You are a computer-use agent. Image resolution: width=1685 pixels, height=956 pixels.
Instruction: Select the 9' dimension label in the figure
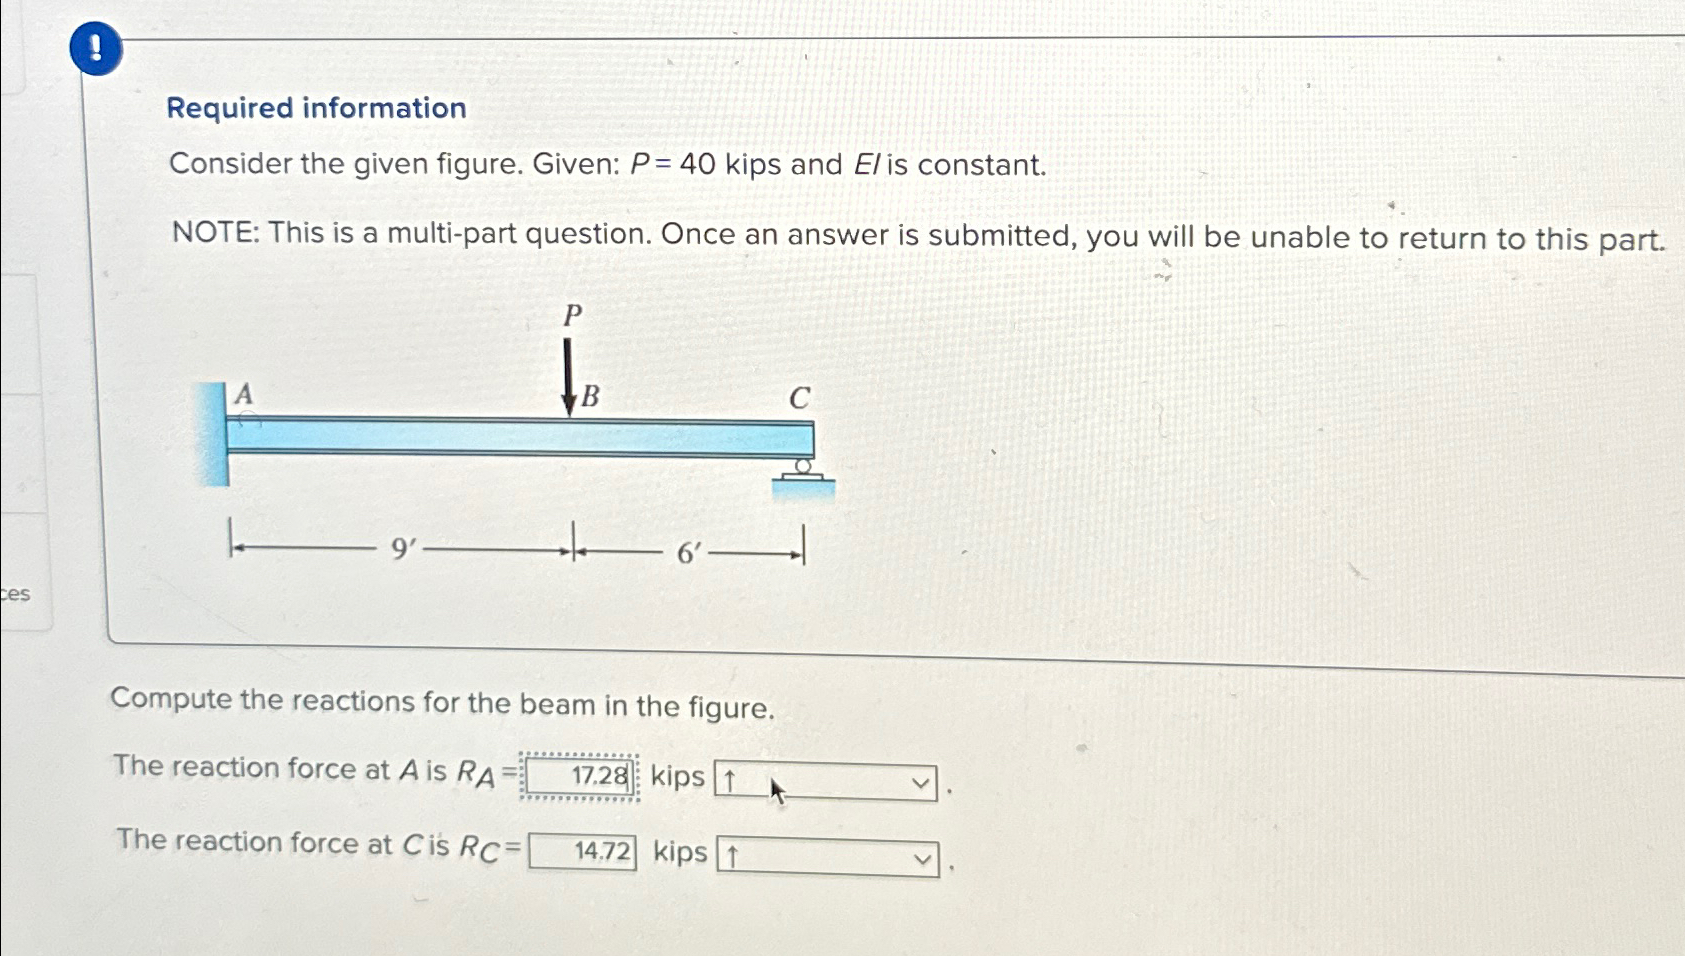tap(401, 549)
